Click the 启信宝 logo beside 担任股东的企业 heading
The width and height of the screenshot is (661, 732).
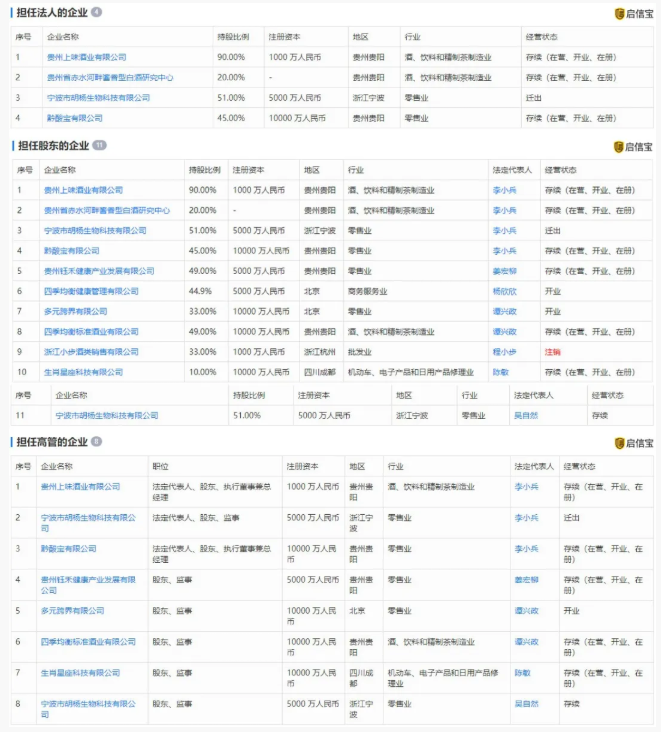click(633, 147)
